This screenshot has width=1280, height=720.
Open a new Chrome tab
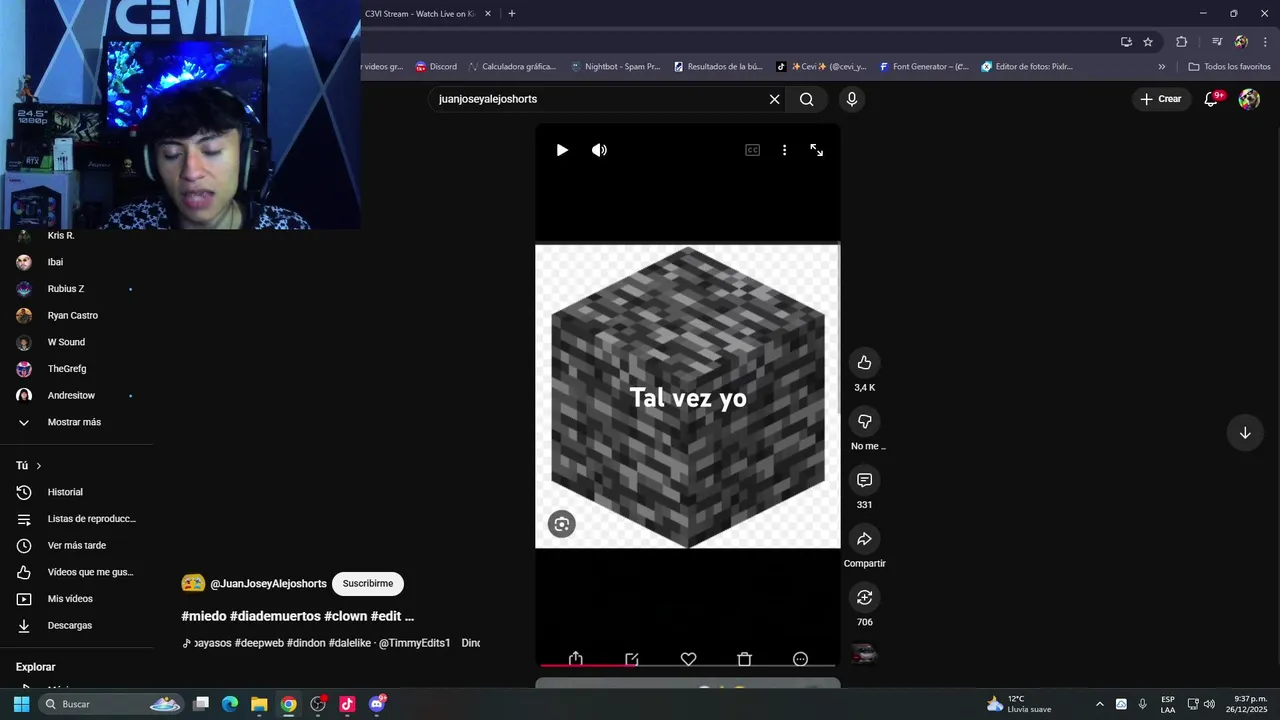click(x=512, y=14)
